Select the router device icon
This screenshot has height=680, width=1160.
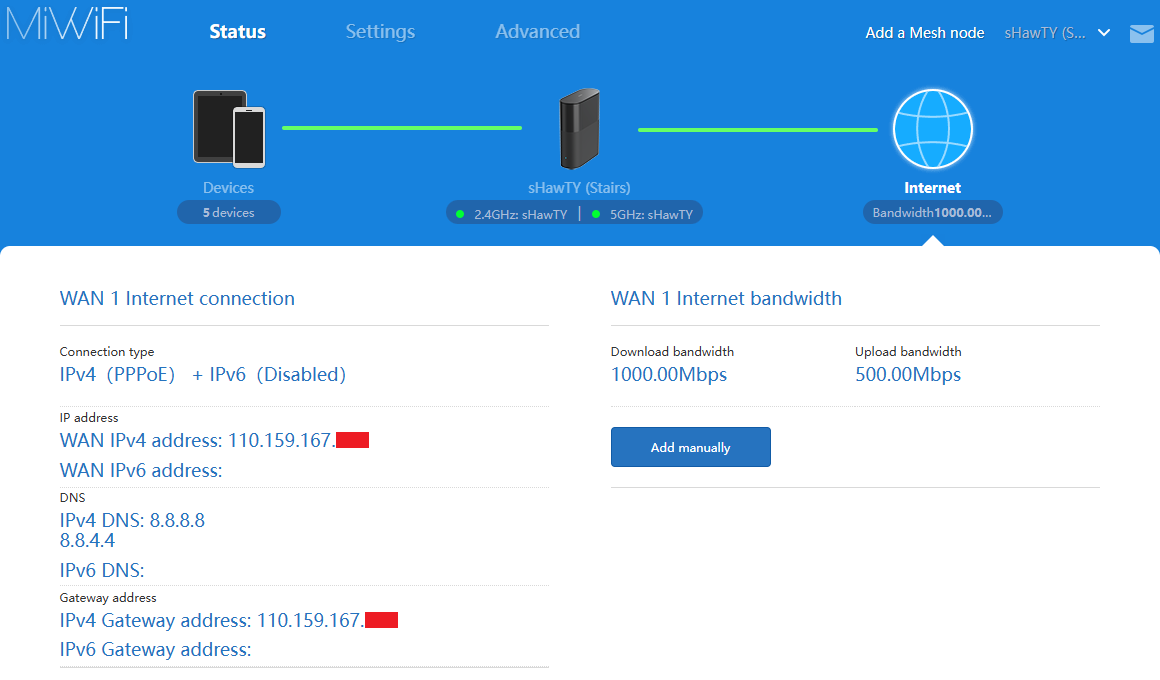tap(579, 128)
